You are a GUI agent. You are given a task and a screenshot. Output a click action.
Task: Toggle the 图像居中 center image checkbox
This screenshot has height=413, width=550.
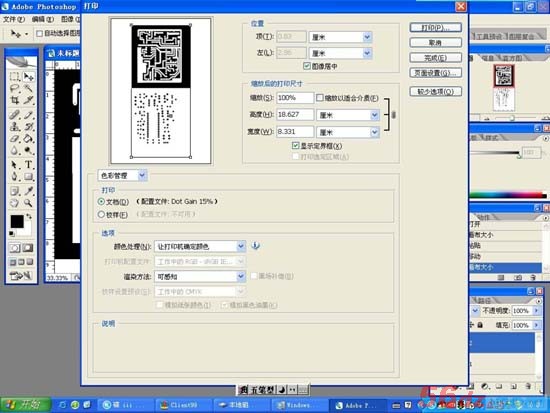pos(307,66)
